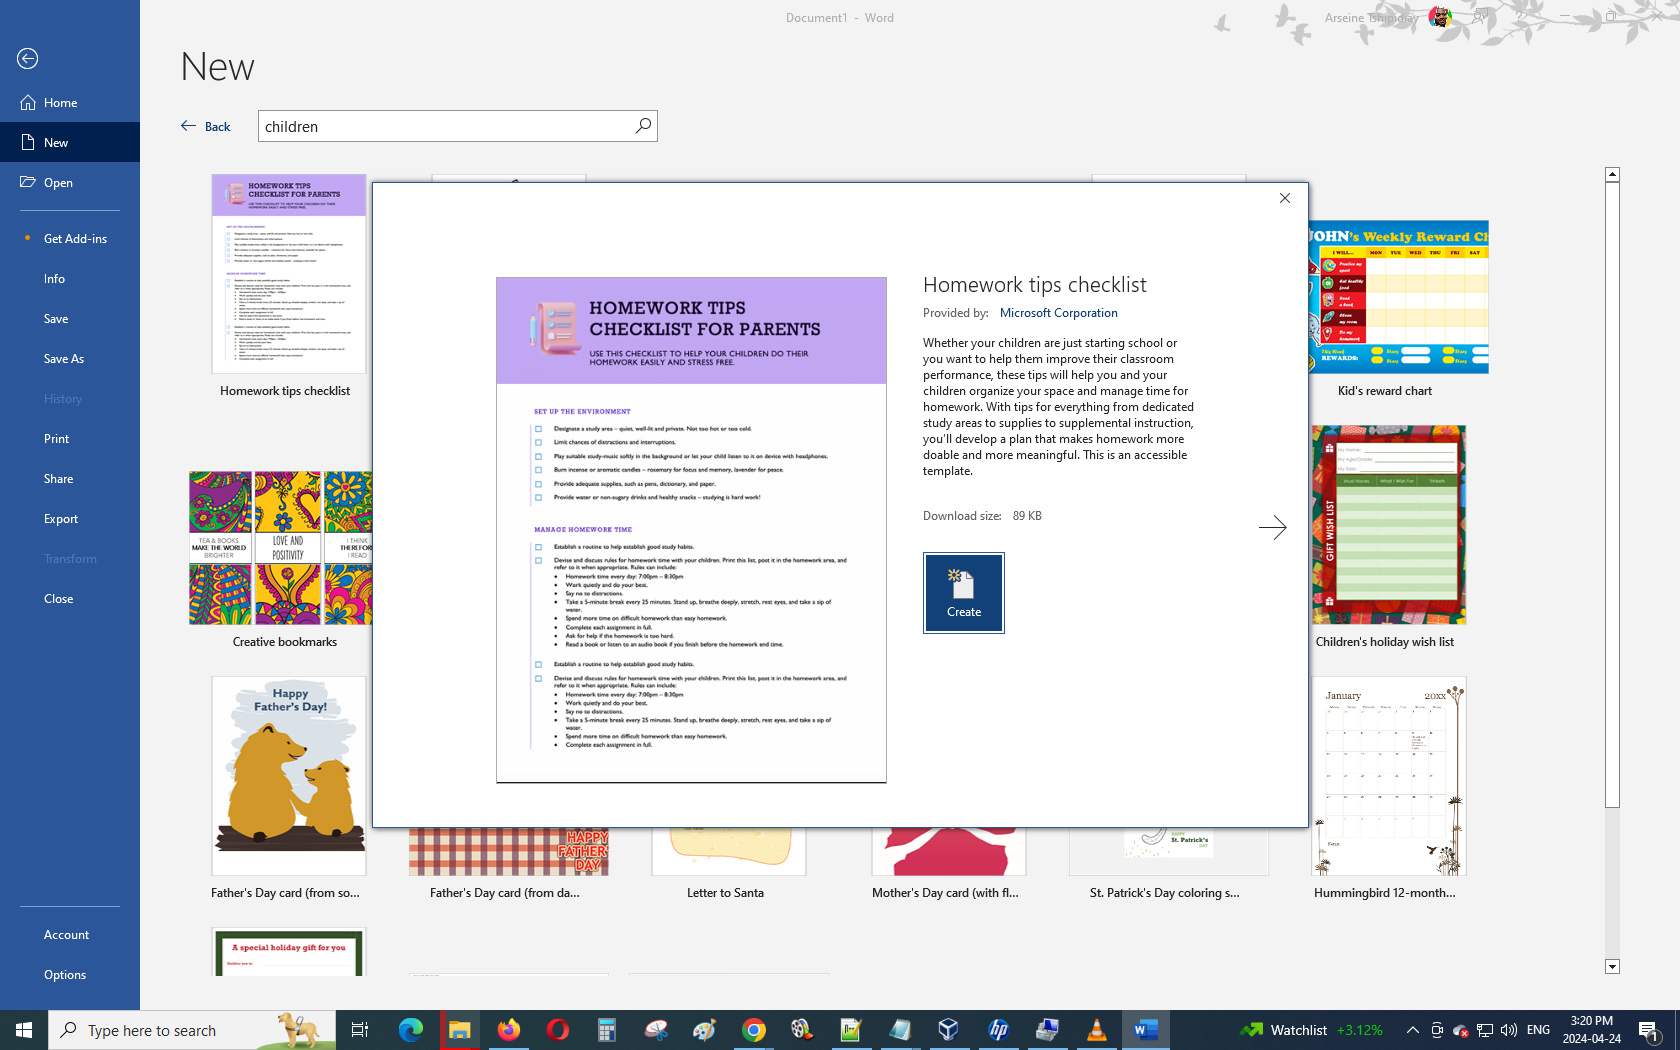Click the user account profile picture
Viewport: 1680px width, 1050px height.
(1440, 17)
